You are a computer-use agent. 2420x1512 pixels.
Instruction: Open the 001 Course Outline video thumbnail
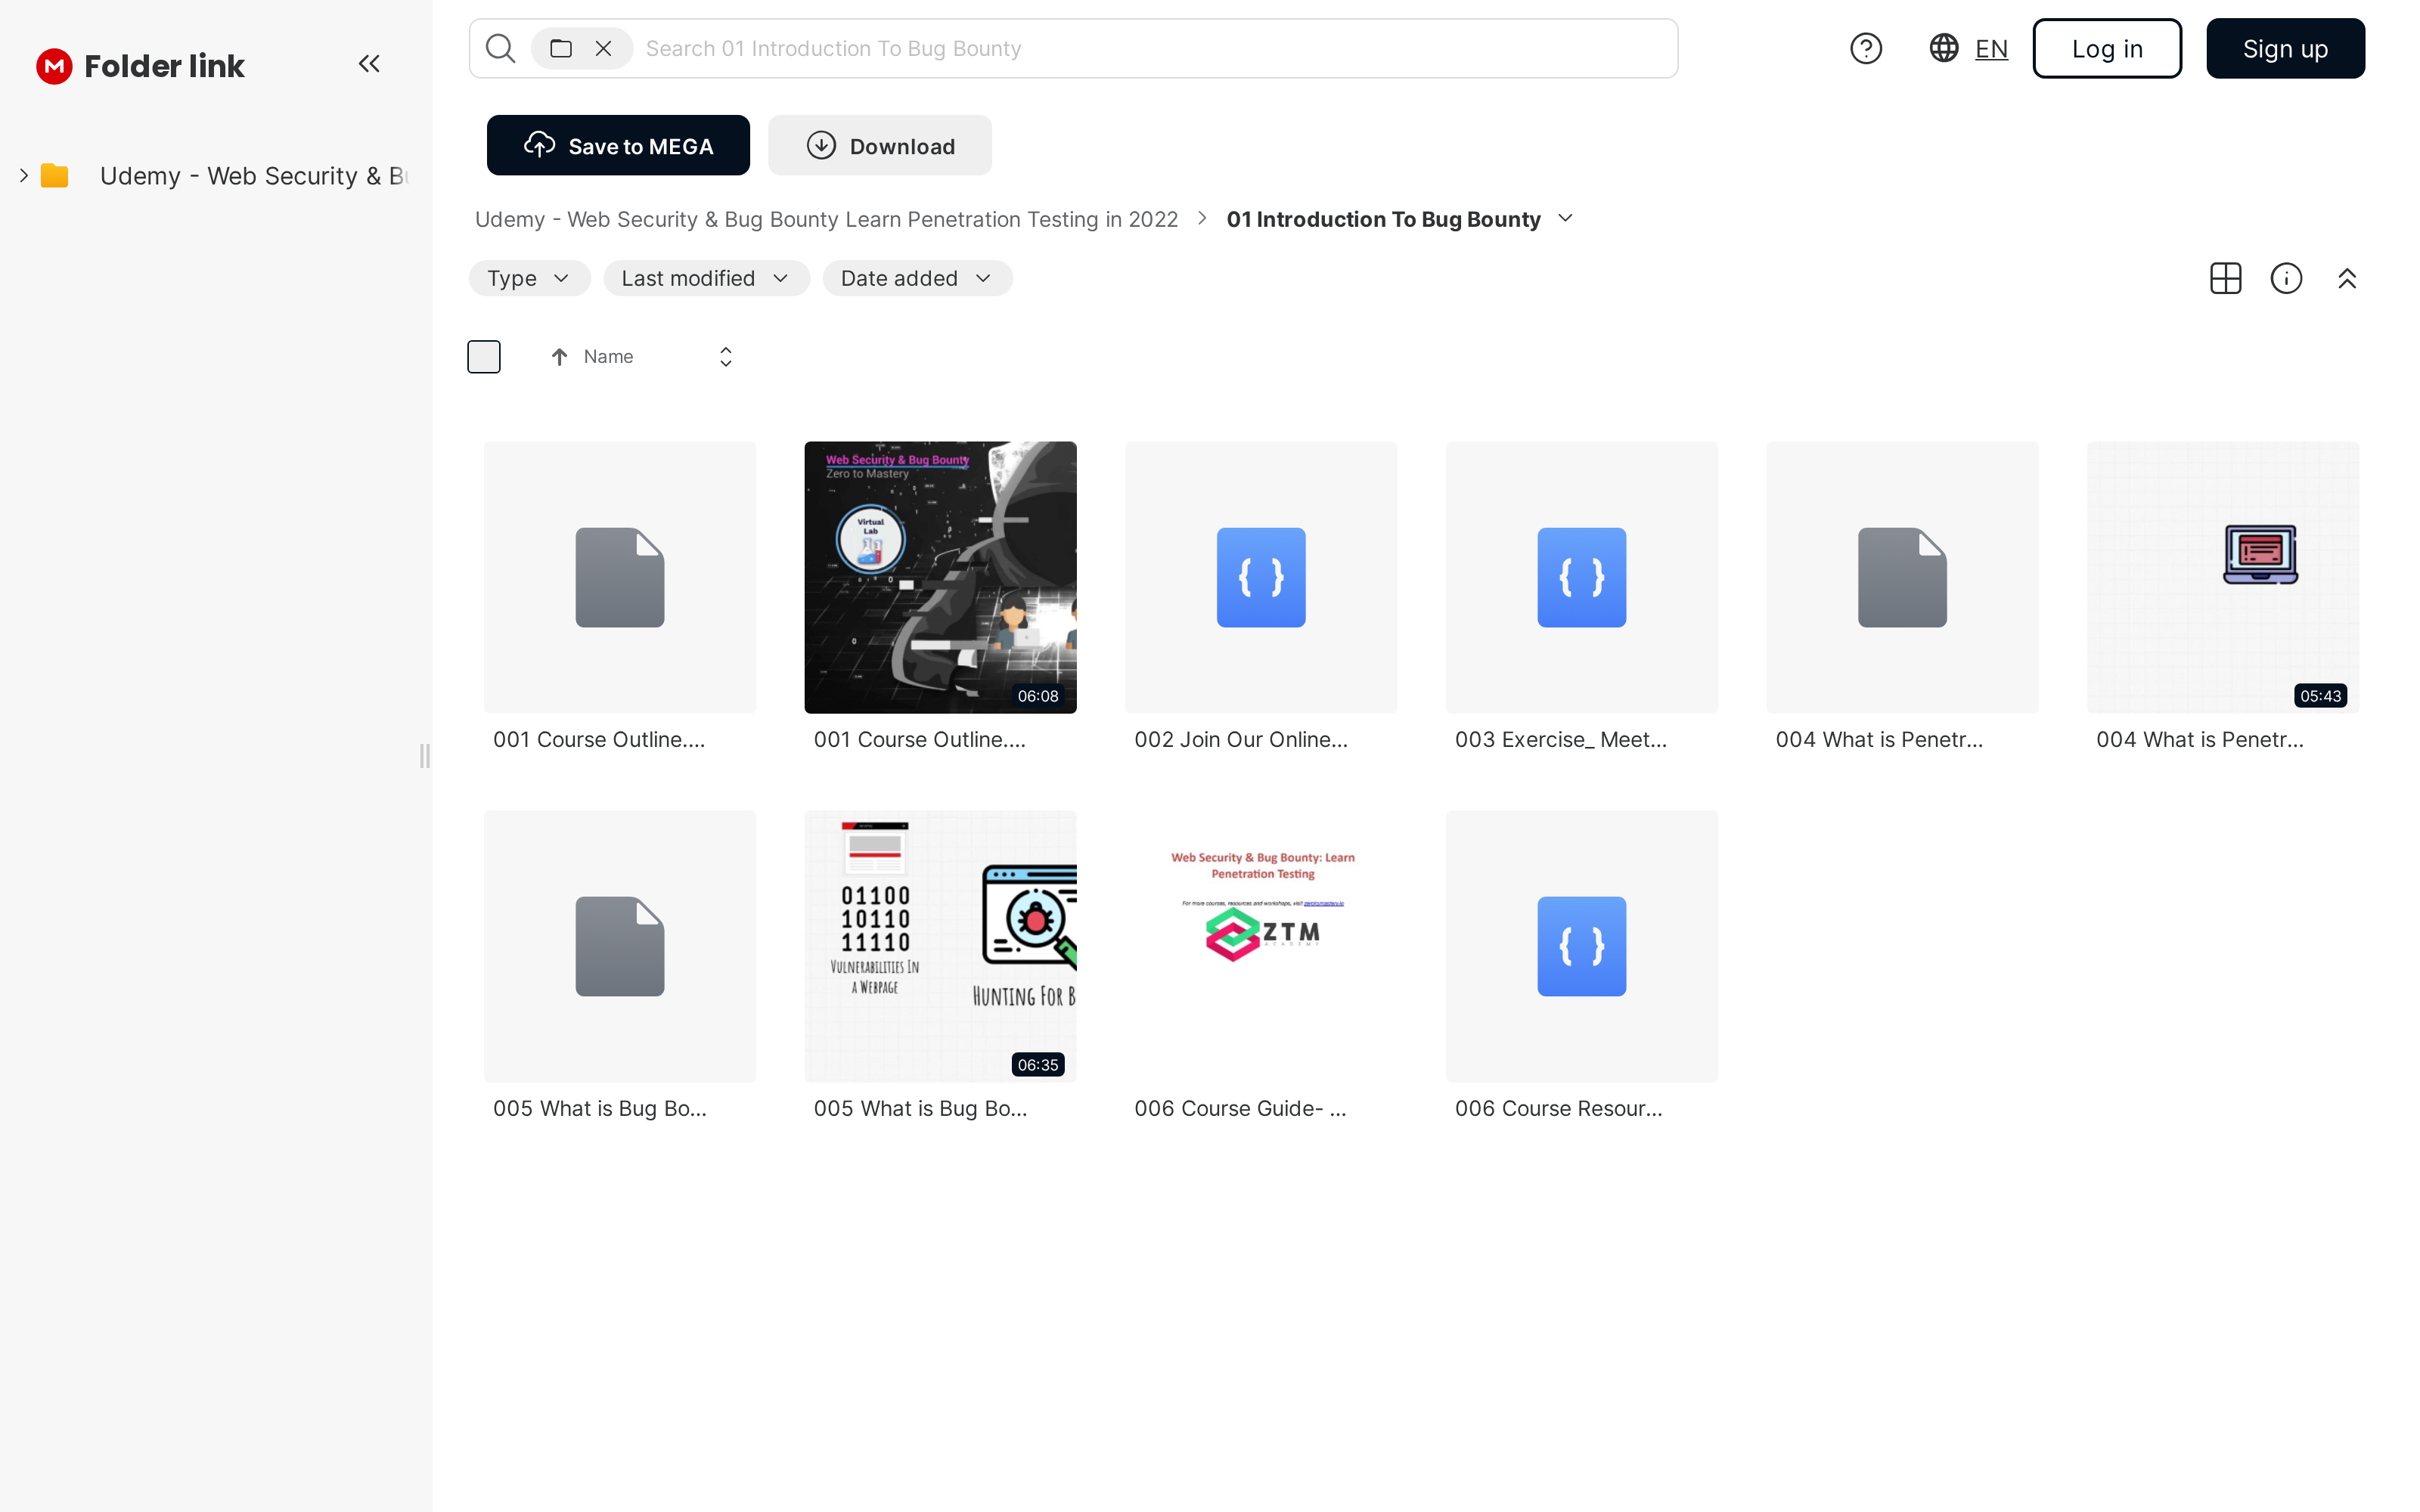940,577
